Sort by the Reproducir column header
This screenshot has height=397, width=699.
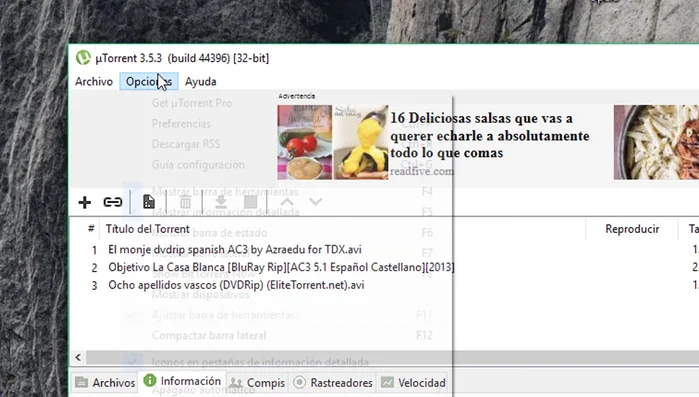point(632,229)
